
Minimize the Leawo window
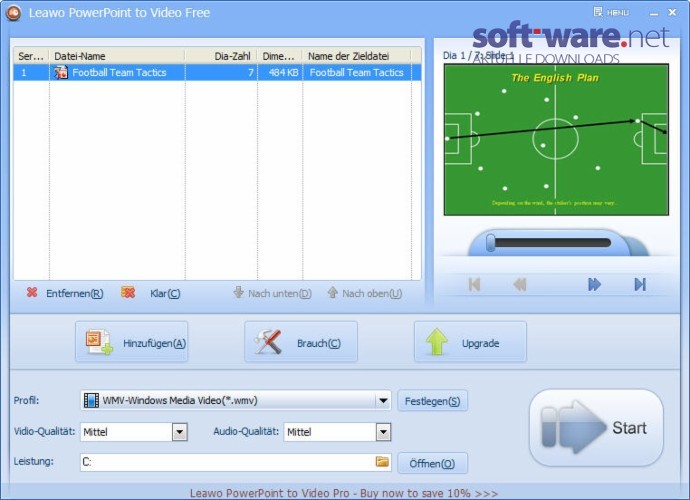point(654,13)
